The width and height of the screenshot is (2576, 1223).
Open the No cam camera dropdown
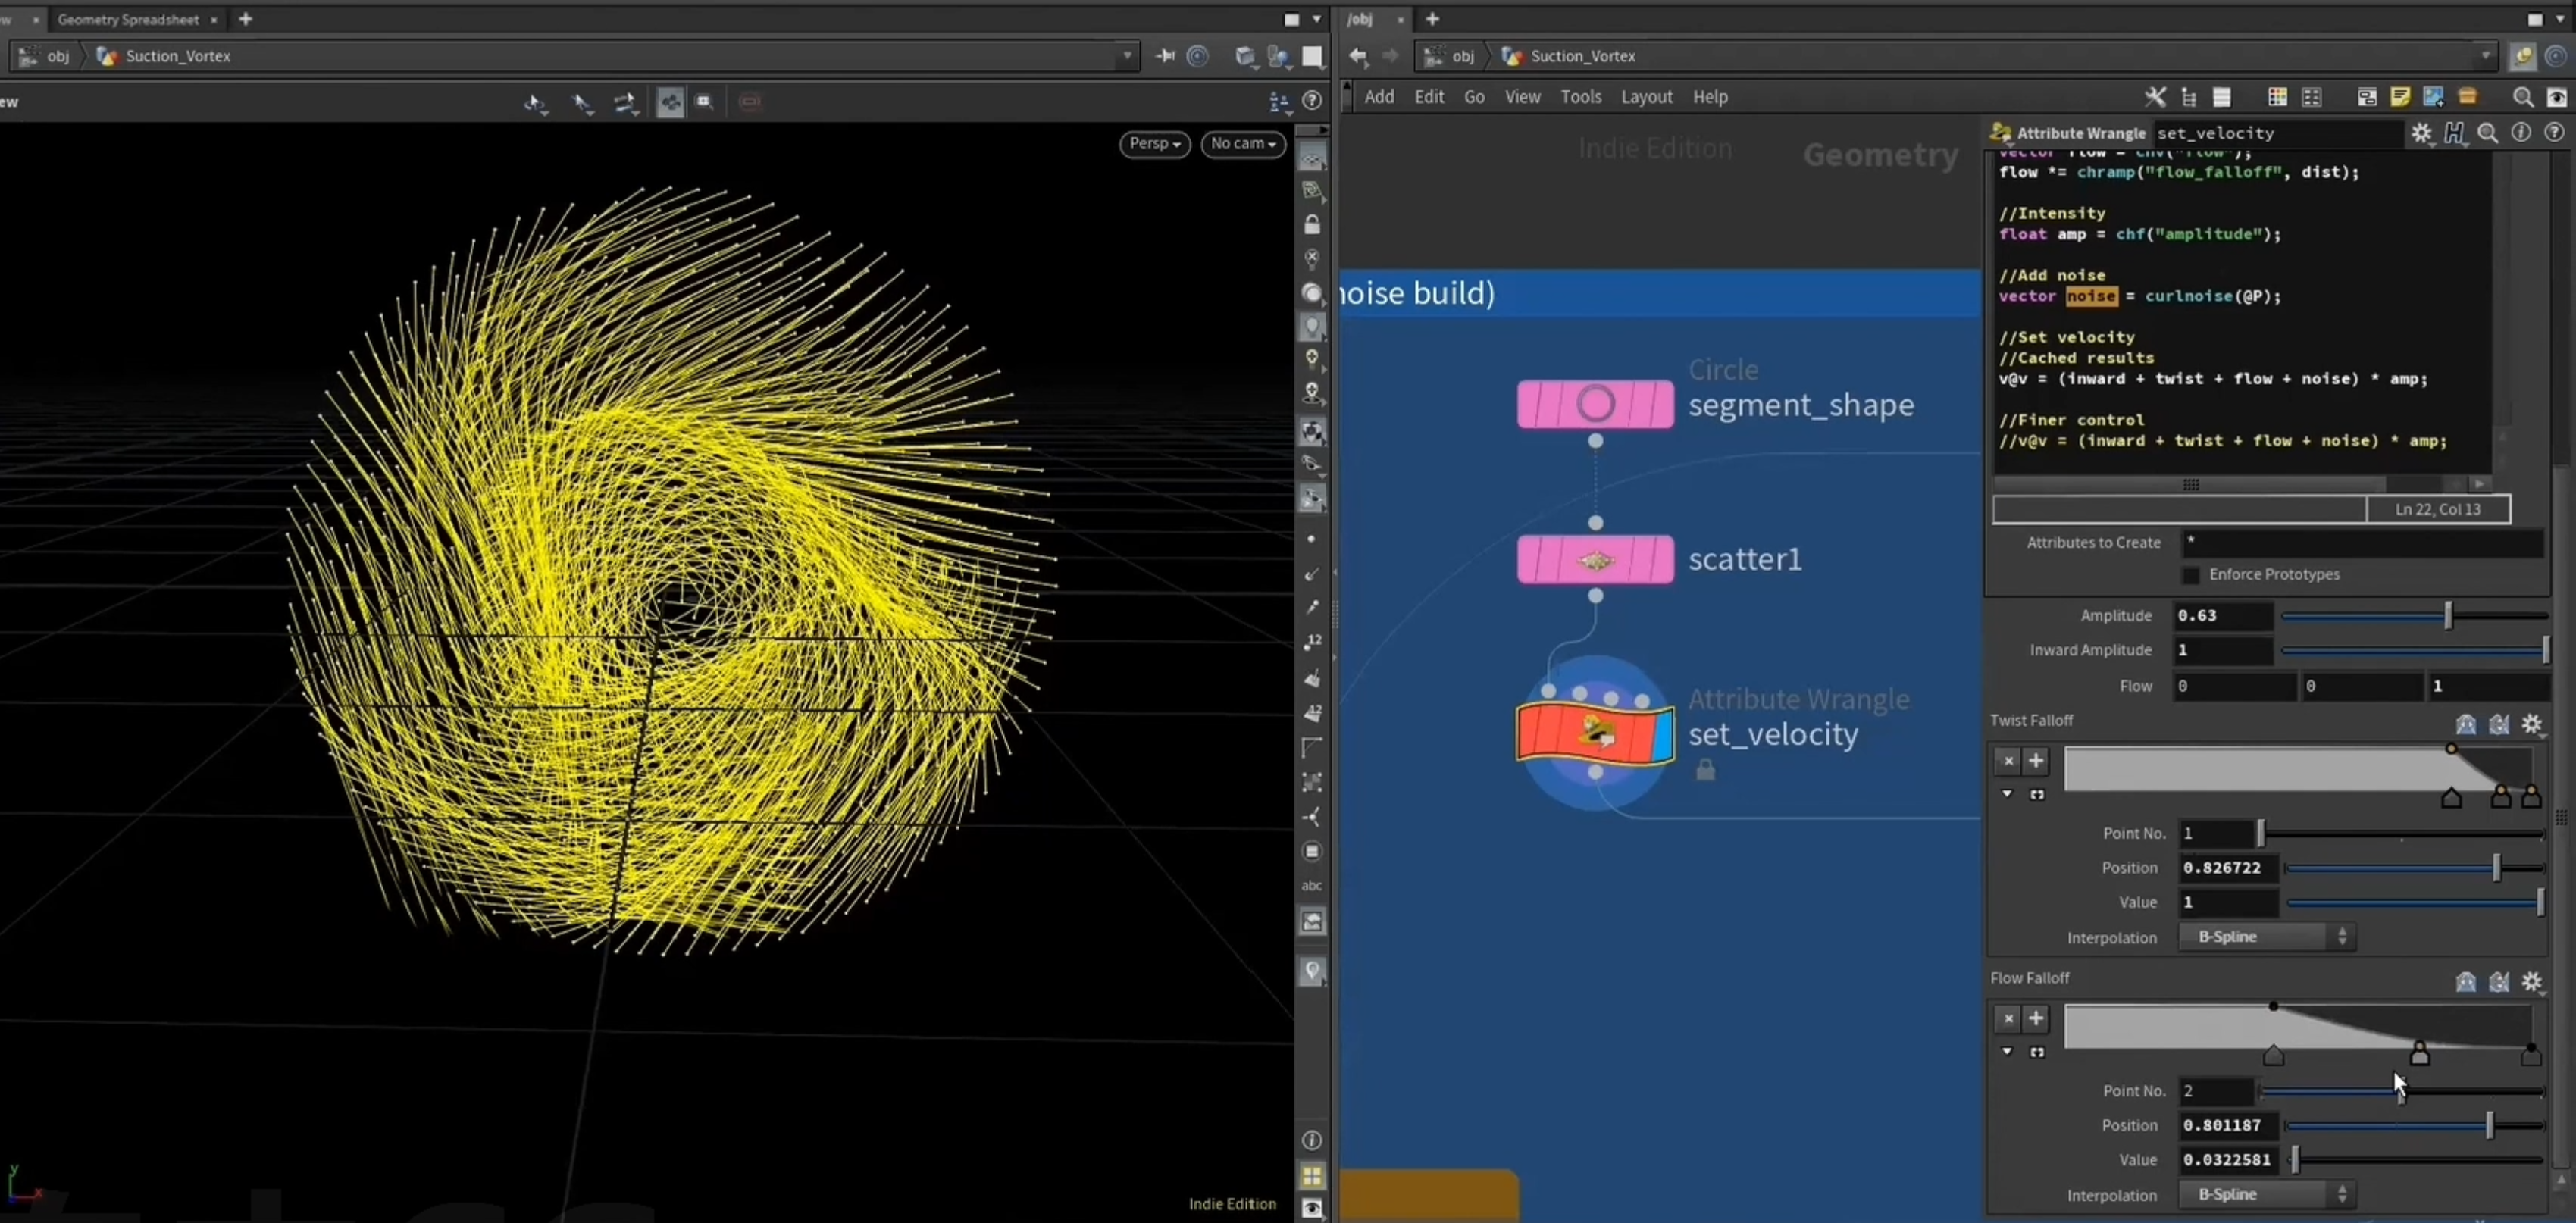point(1243,144)
